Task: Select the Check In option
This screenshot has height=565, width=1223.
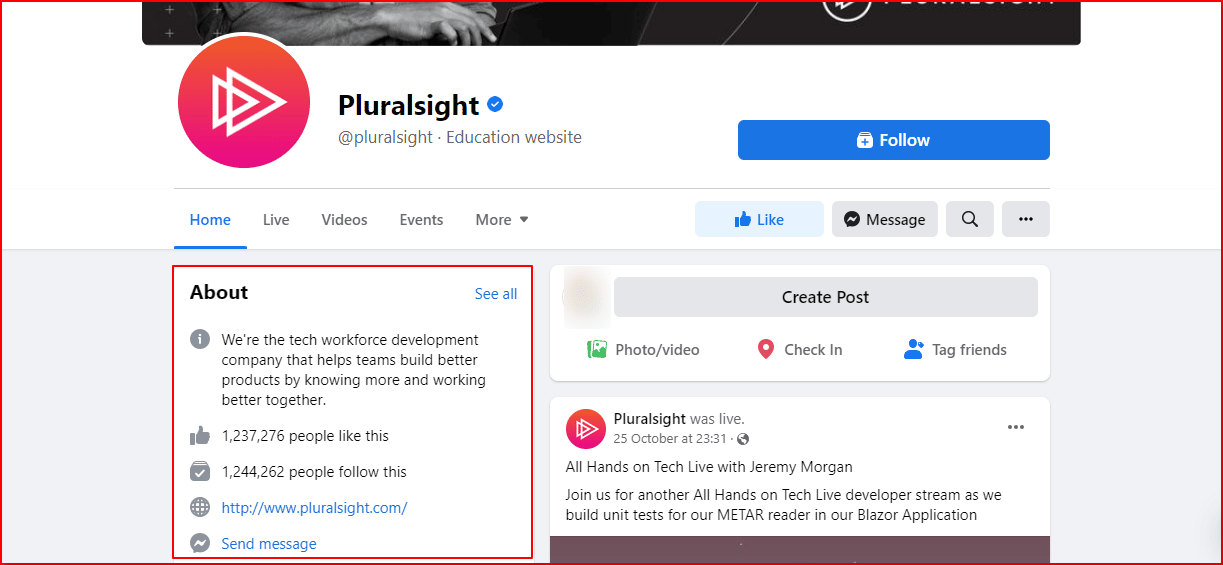Action: pos(799,349)
